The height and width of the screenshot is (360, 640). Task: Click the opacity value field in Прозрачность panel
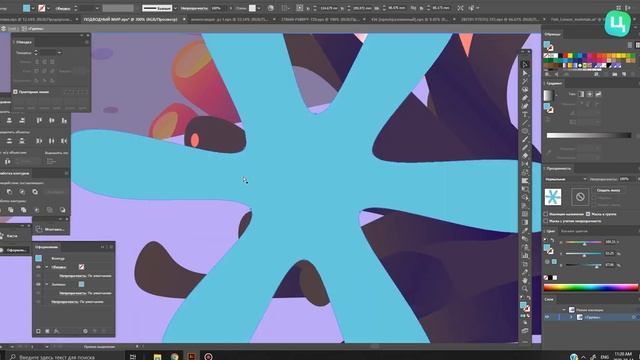click(624, 179)
